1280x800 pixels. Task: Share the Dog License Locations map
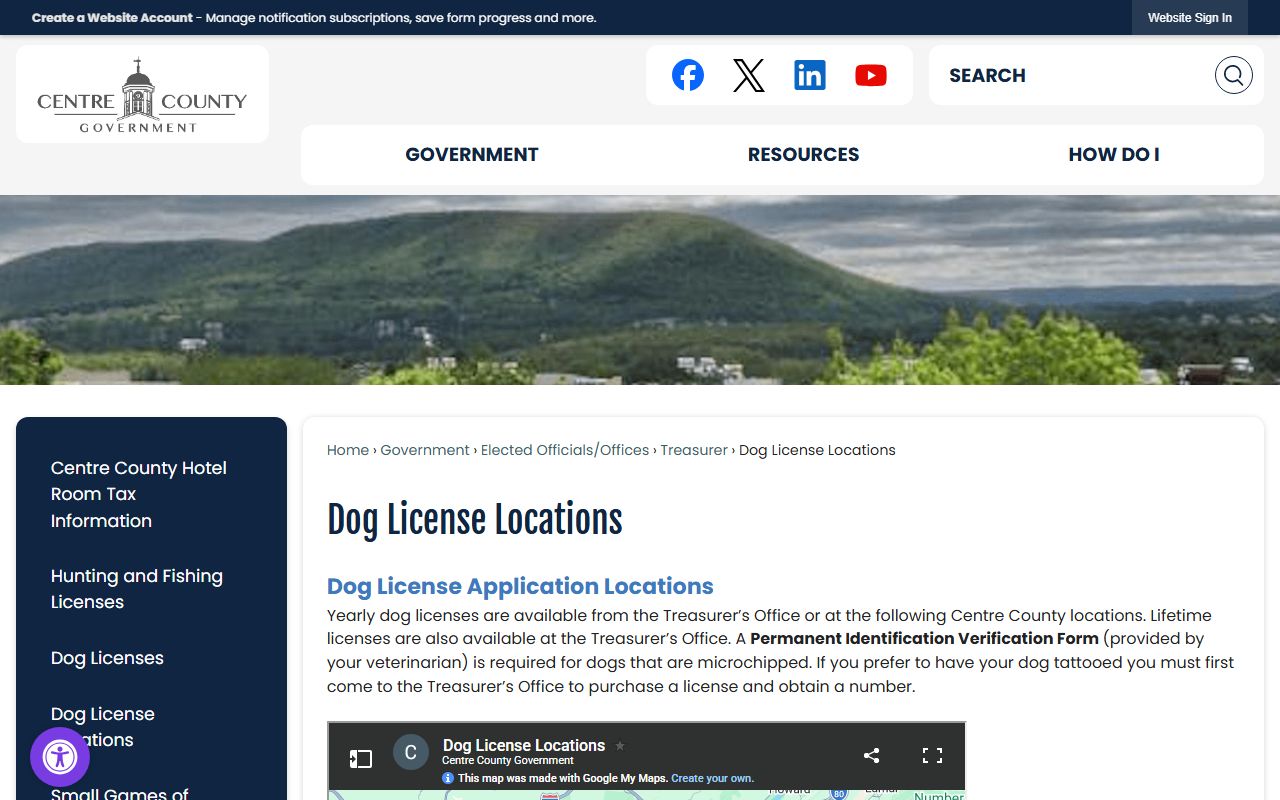(871, 756)
